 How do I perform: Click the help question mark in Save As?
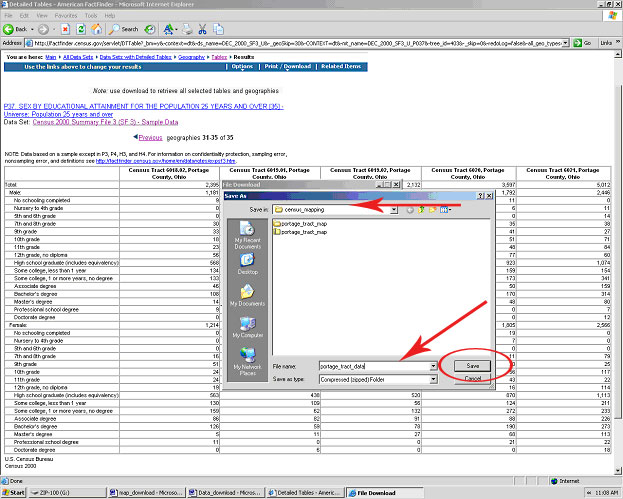481,196
